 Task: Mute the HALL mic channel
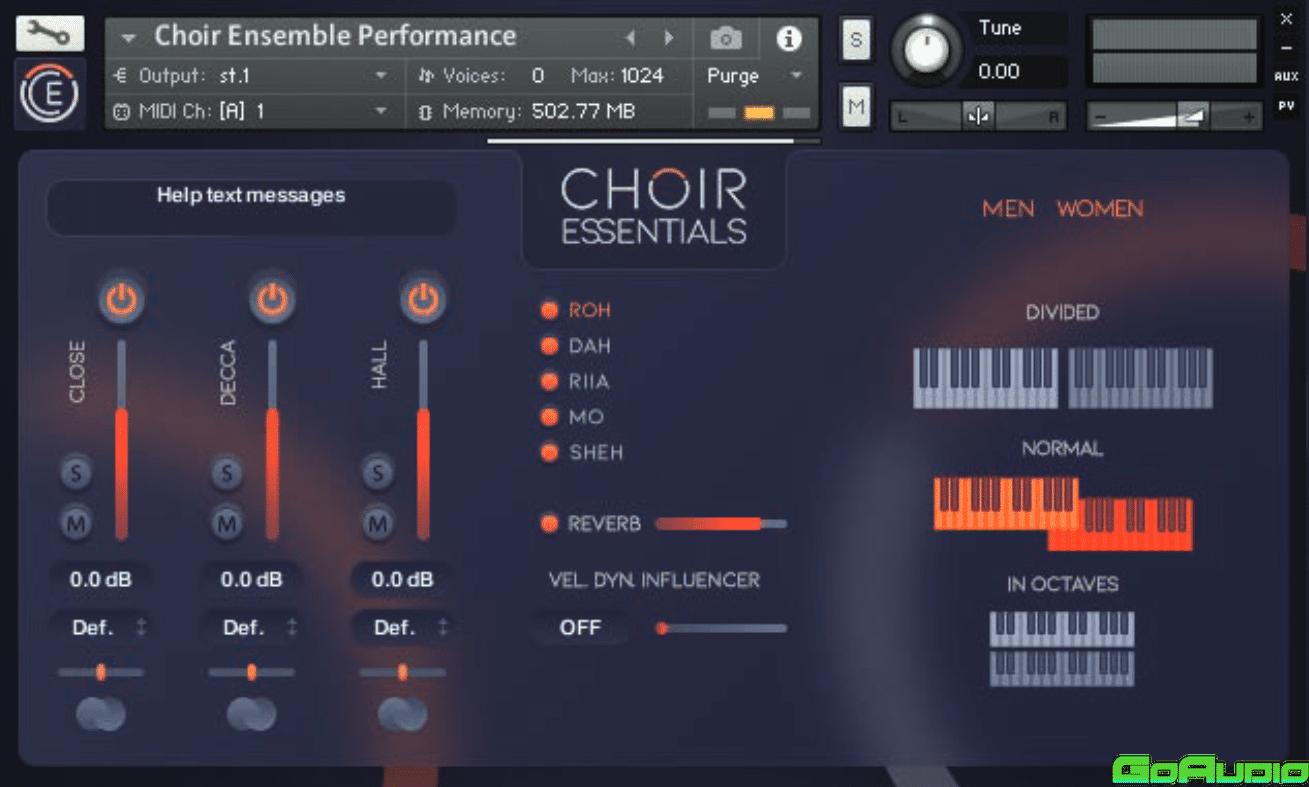pos(378,522)
